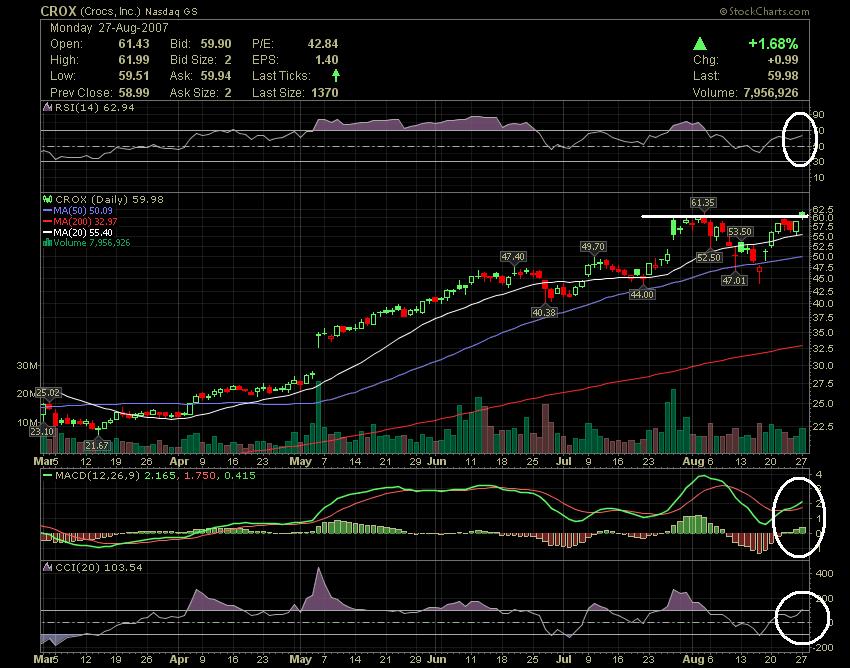This screenshot has height=668, width=850.
Task: Click the small icon beside CCI(20) label
Action: coord(48,568)
